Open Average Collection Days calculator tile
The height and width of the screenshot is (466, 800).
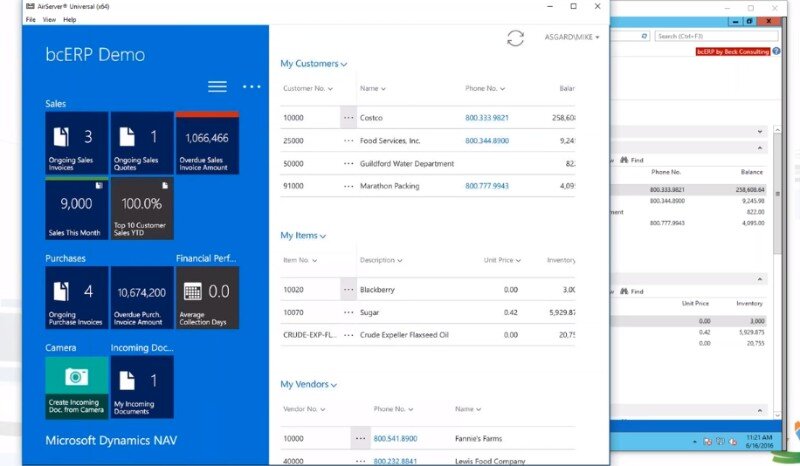[x=207, y=298]
